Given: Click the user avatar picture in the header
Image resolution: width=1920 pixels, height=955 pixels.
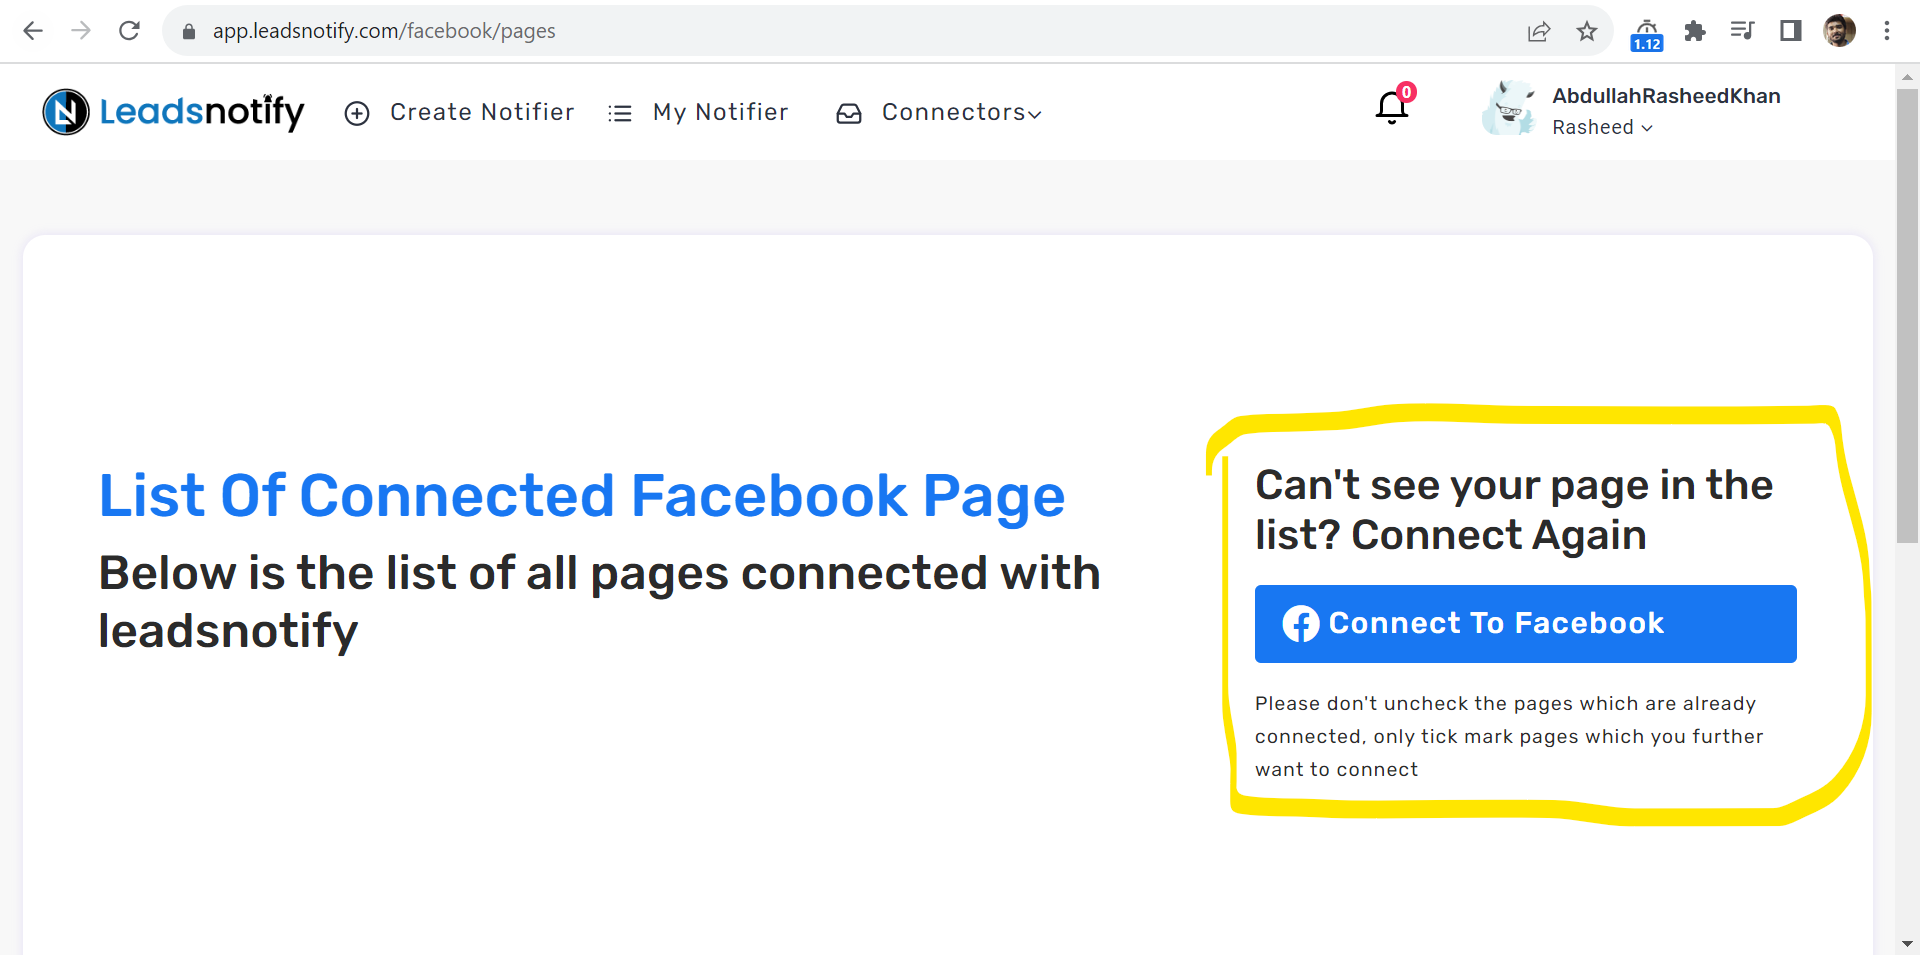Looking at the screenshot, I should [1509, 108].
